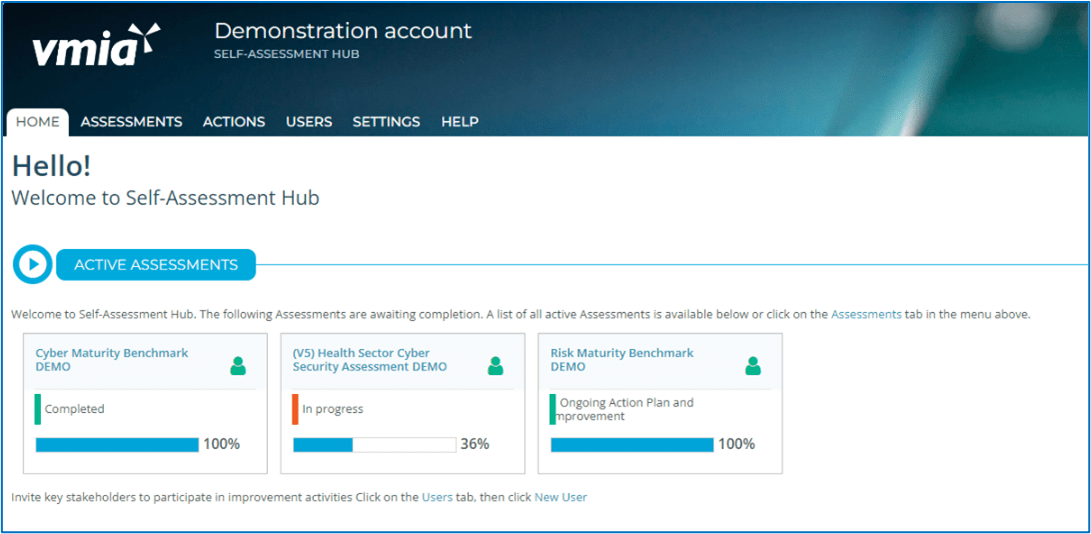Click Welcome to Self-Assessment Hub heading
Screen dimensions: 1091x534
[166, 198]
